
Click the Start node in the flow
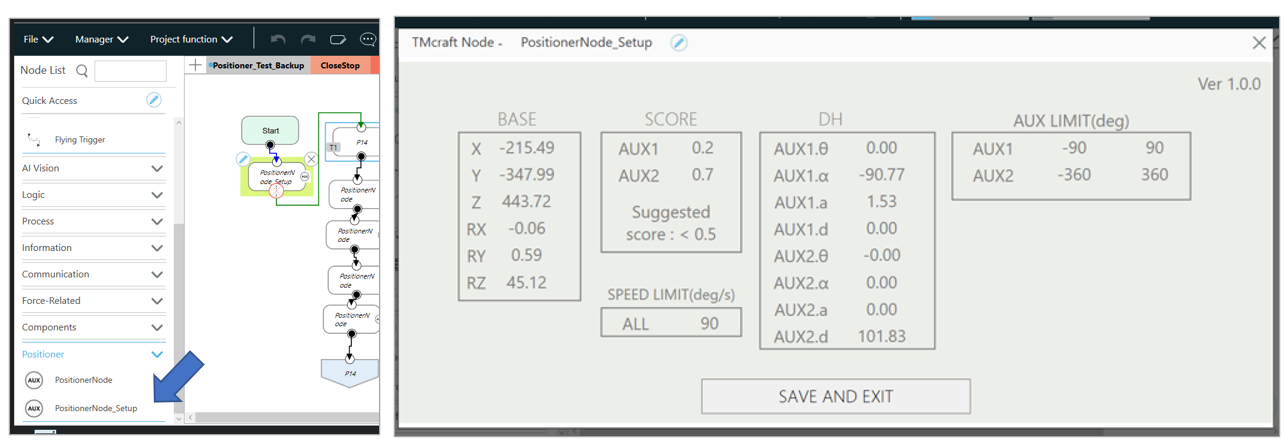pyautogui.click(x=270, y=130)
